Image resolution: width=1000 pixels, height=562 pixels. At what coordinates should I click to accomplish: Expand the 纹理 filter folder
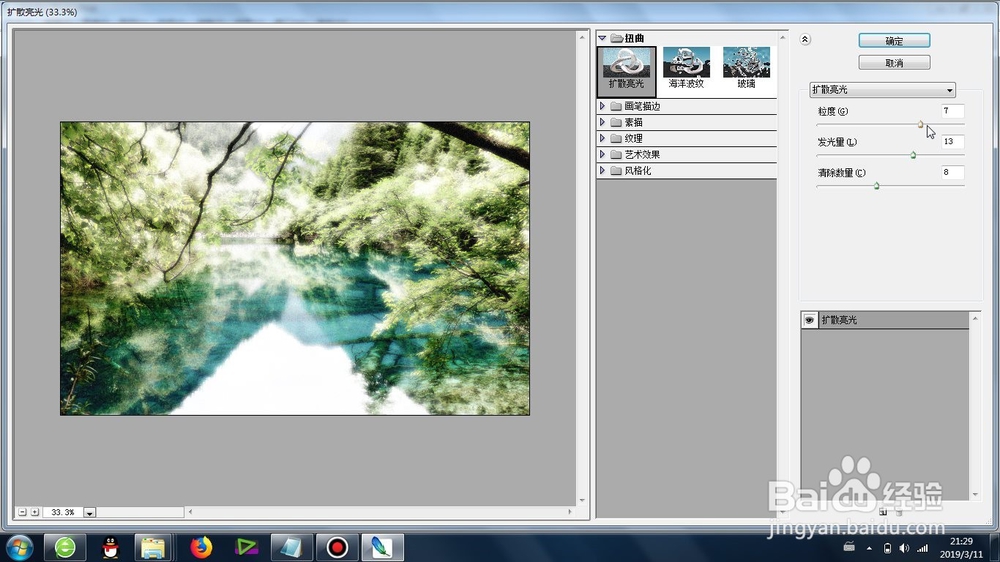[602, 138]
